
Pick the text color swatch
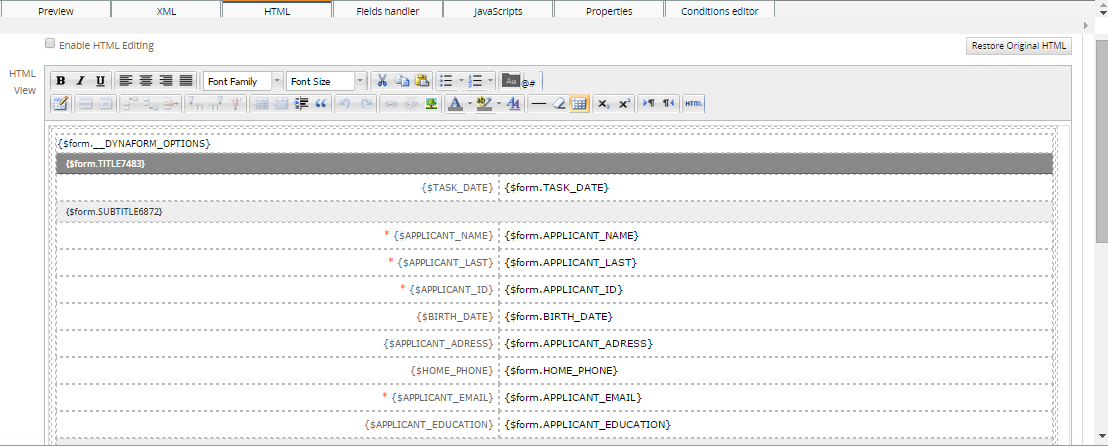455,104
